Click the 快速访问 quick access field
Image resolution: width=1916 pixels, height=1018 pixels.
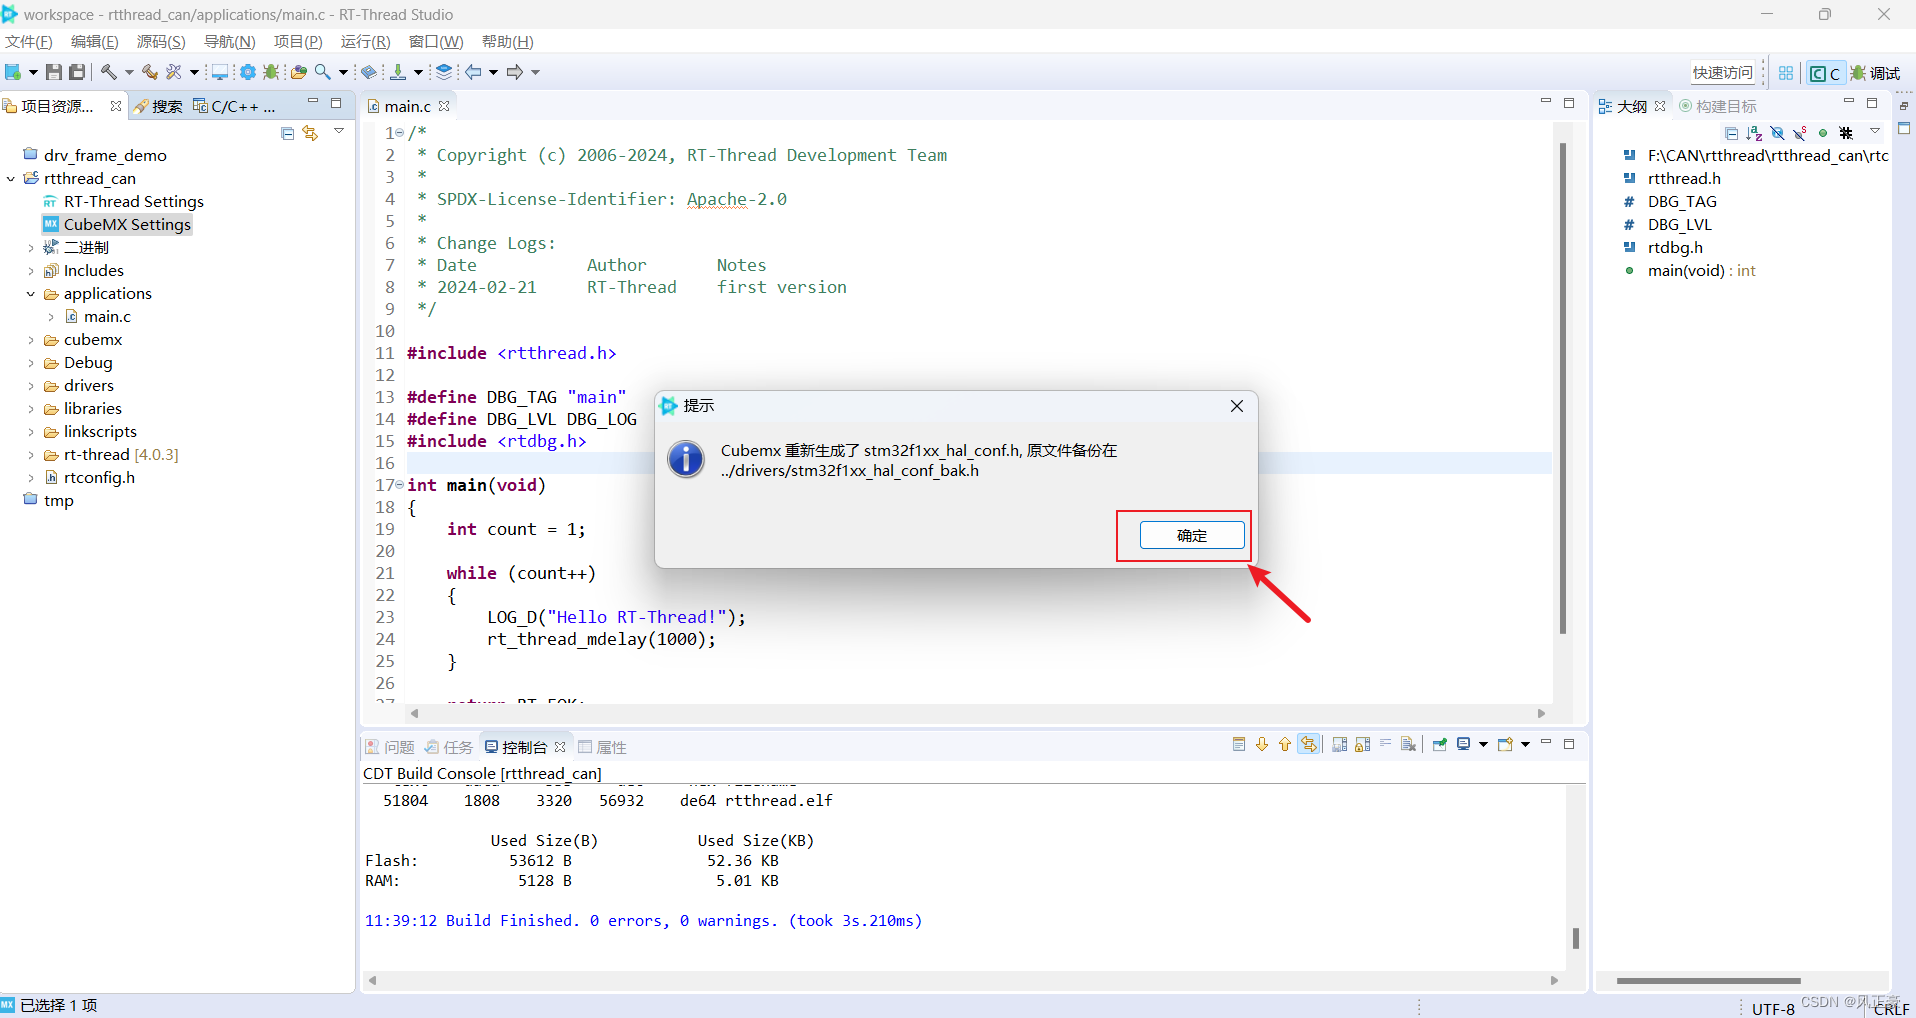click(x=1723, y=73)
